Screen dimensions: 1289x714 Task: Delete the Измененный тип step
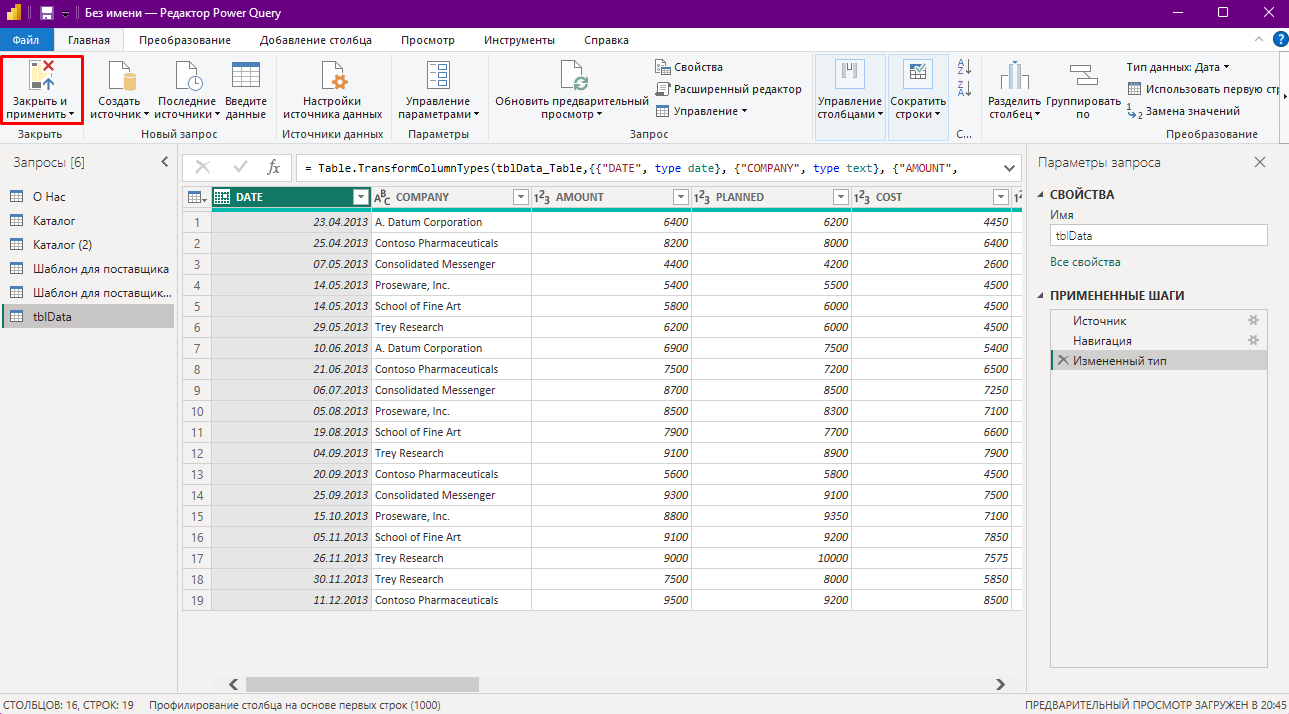click(x=1062, y=361)
